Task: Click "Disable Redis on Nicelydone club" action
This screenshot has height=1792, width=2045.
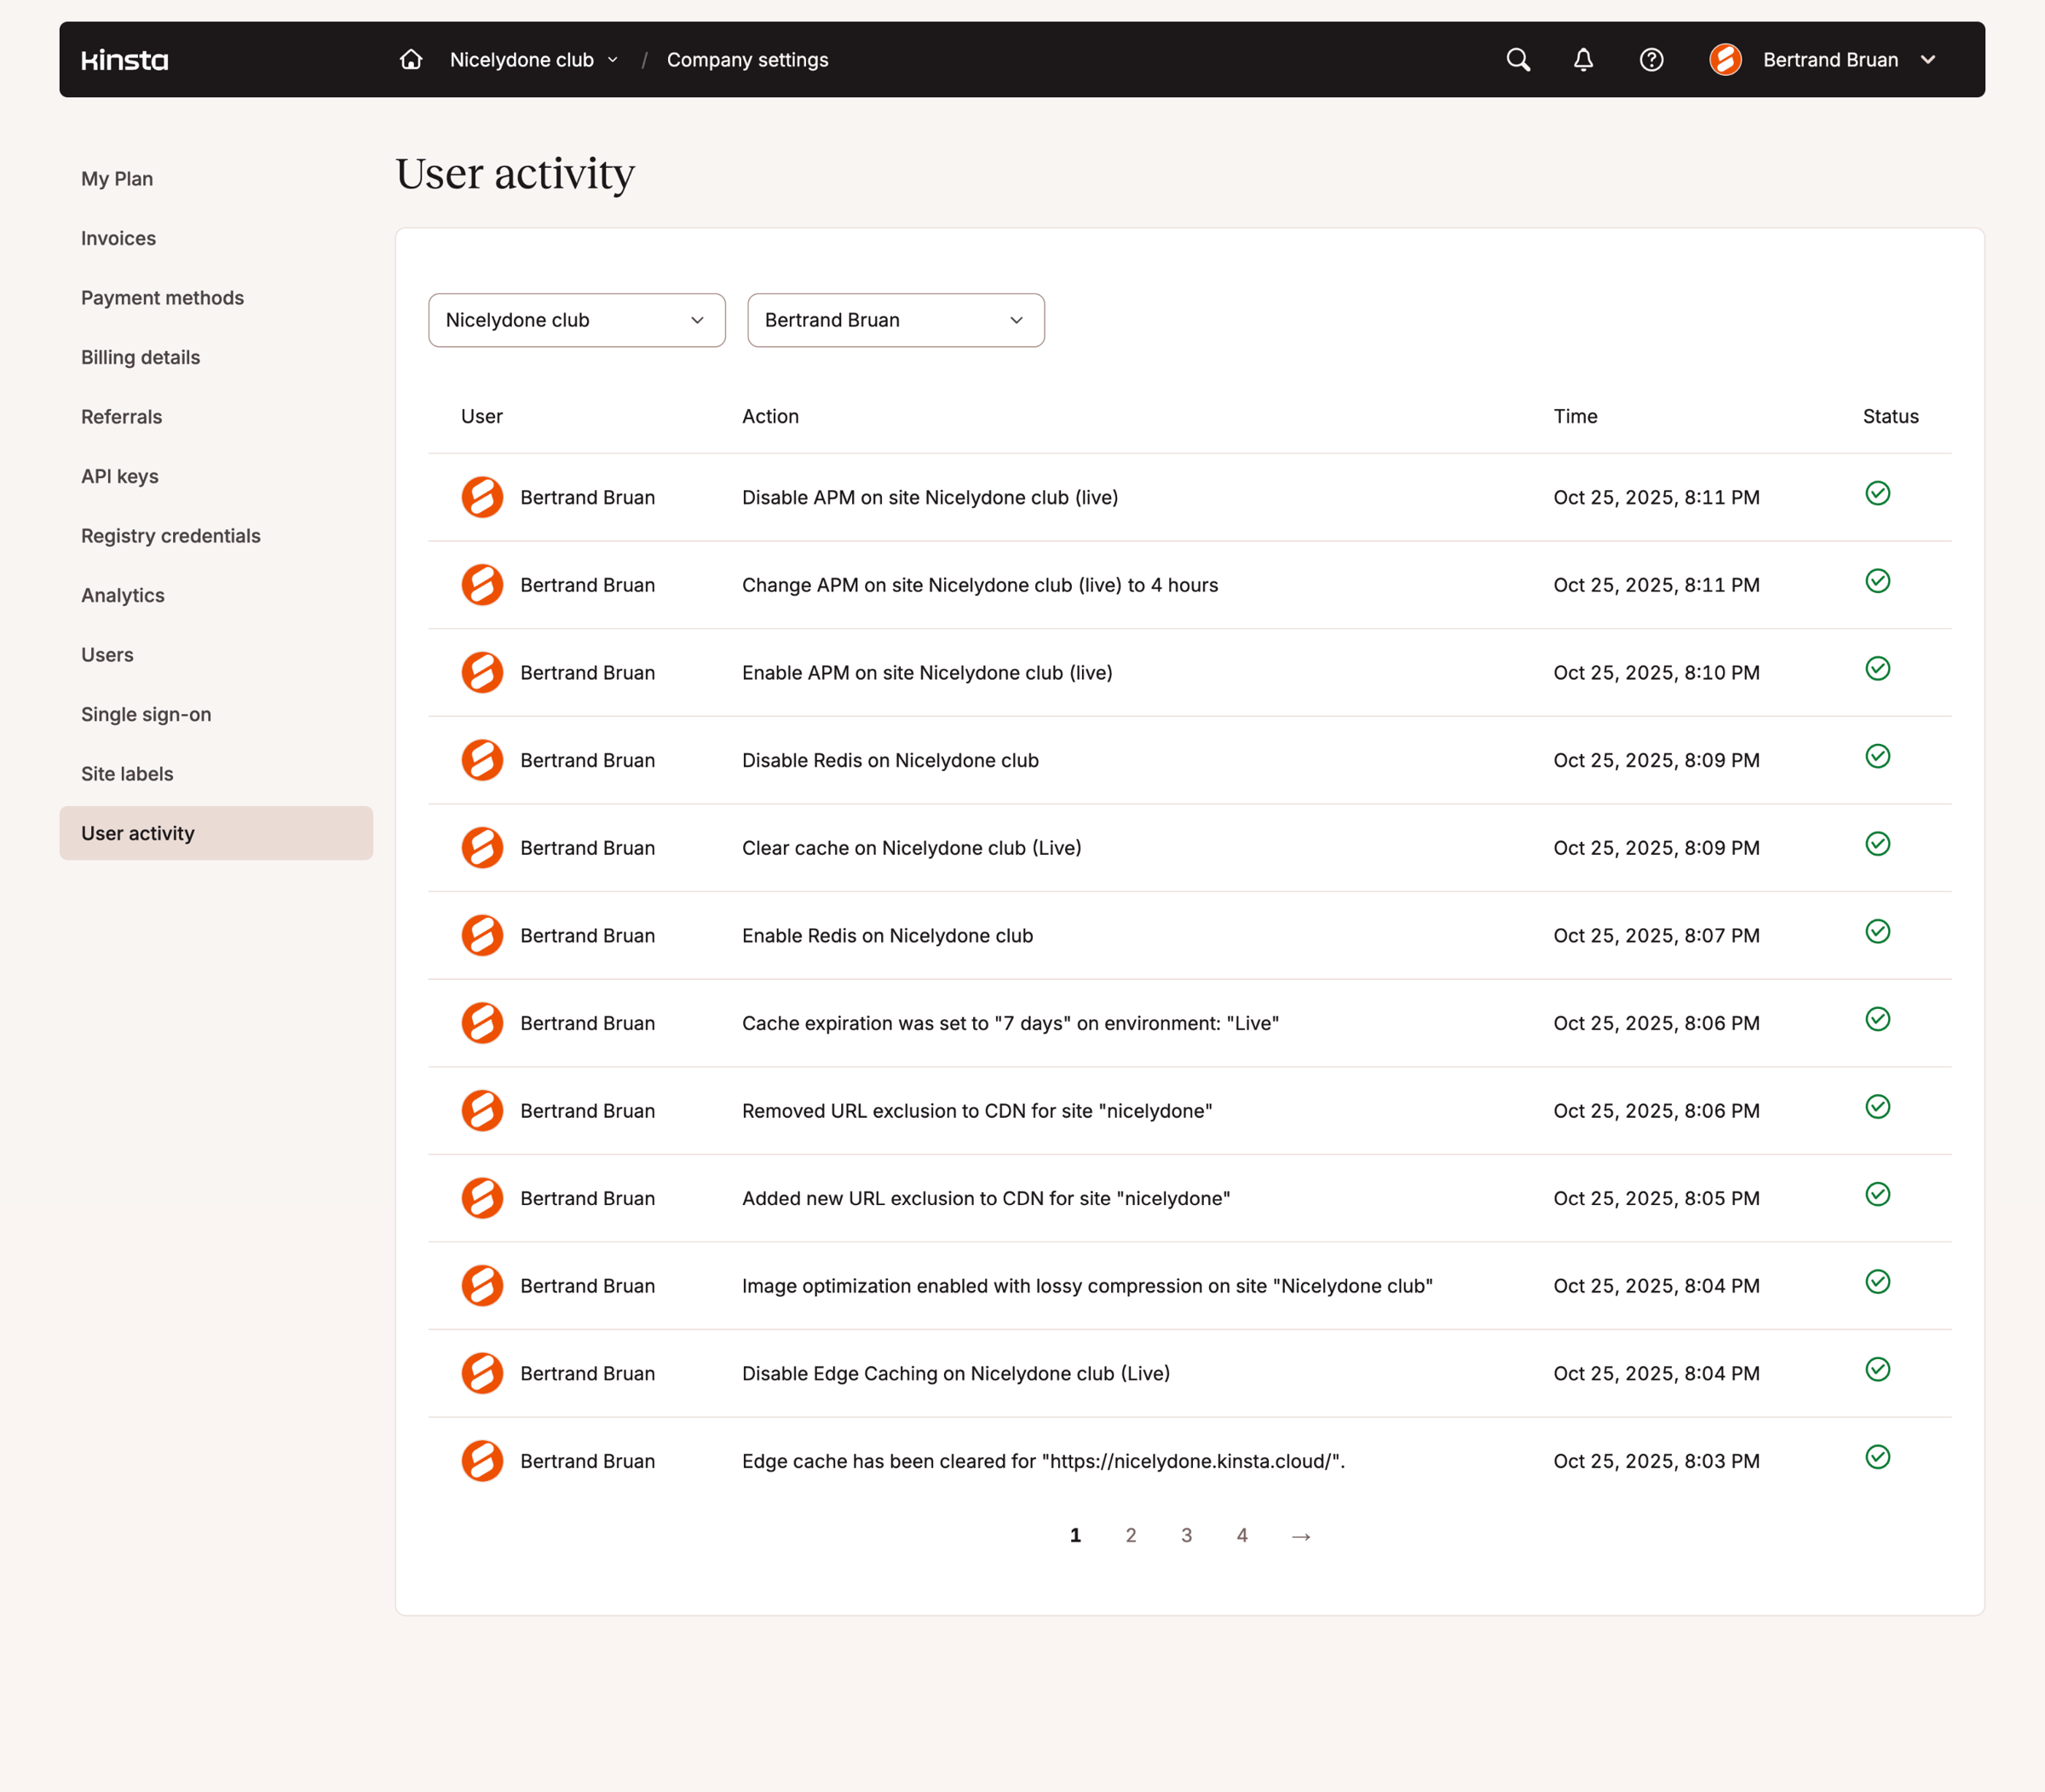Action: (890, 760)
